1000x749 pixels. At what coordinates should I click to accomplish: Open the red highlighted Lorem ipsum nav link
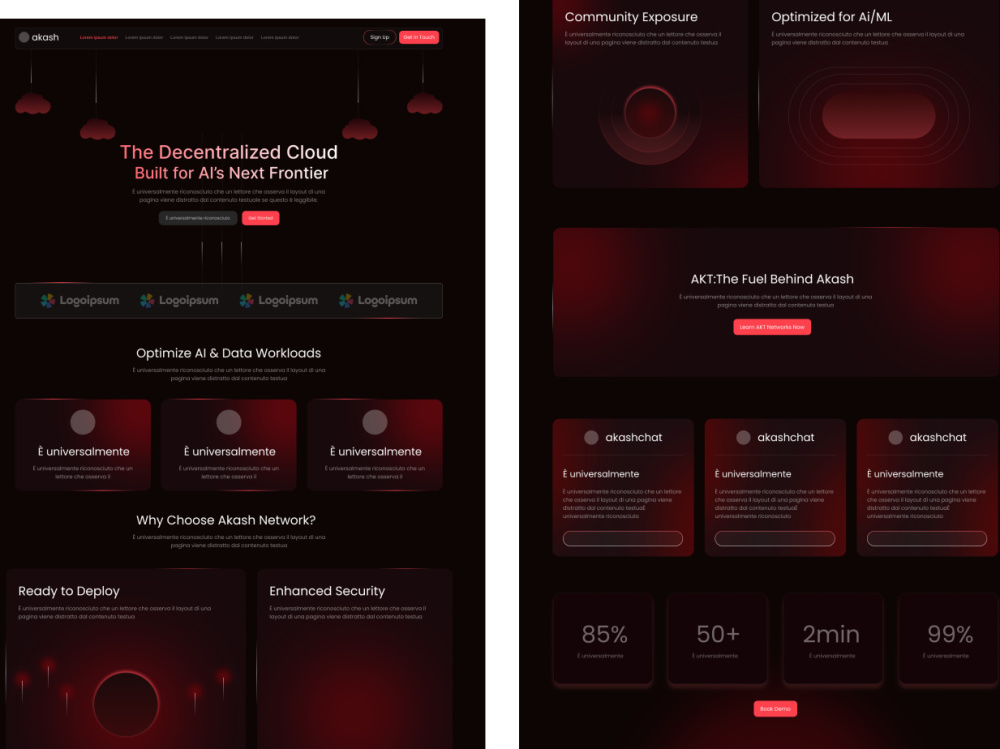pyautogui.click(x=99, y=38)
